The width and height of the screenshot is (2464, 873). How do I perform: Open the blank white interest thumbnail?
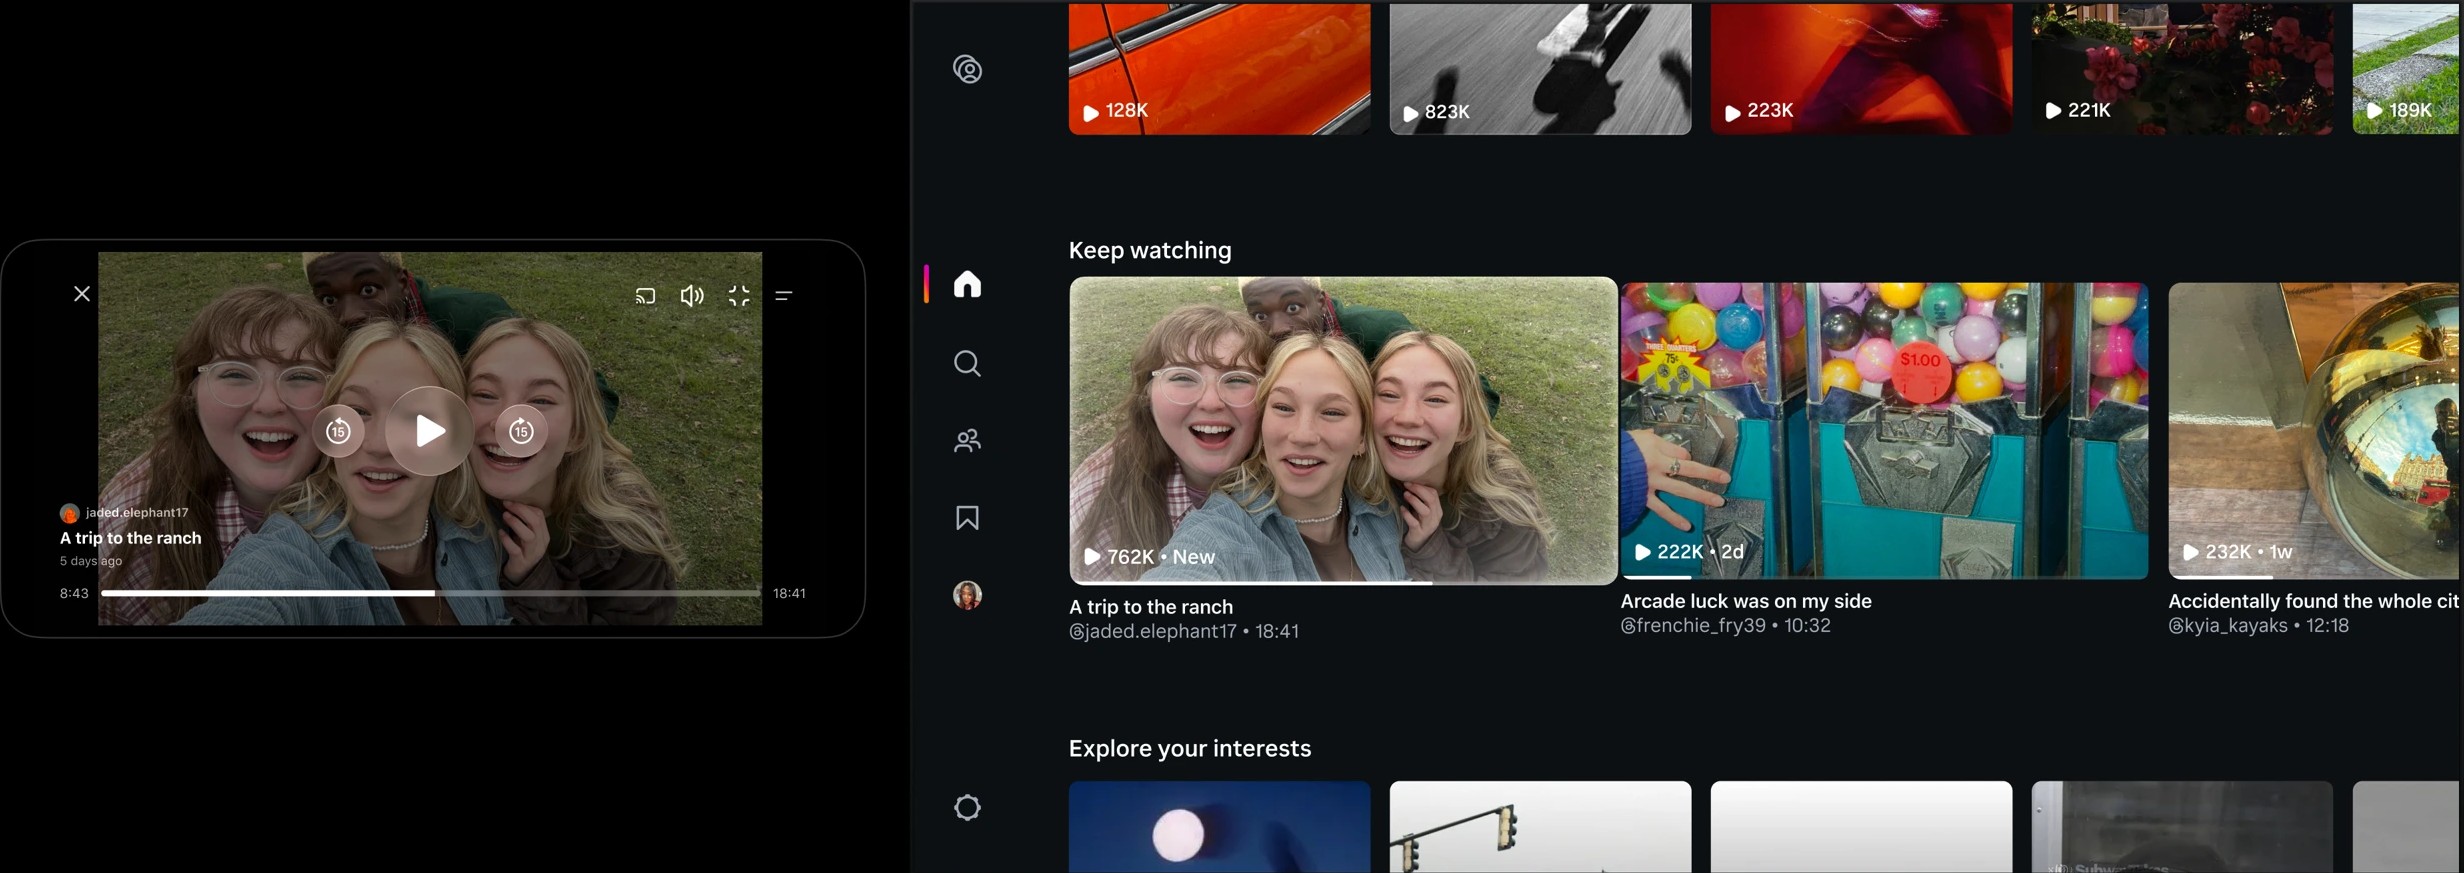point(1861,827)
